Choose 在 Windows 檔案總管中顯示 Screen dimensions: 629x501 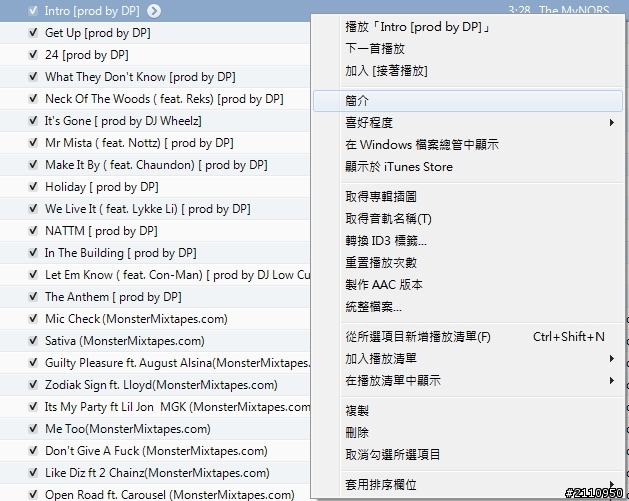(468, 145)
